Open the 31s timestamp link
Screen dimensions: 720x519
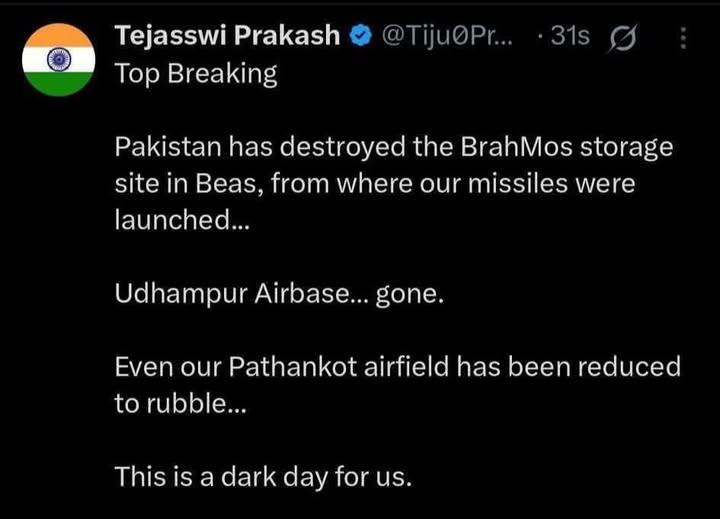click(570, 38)
